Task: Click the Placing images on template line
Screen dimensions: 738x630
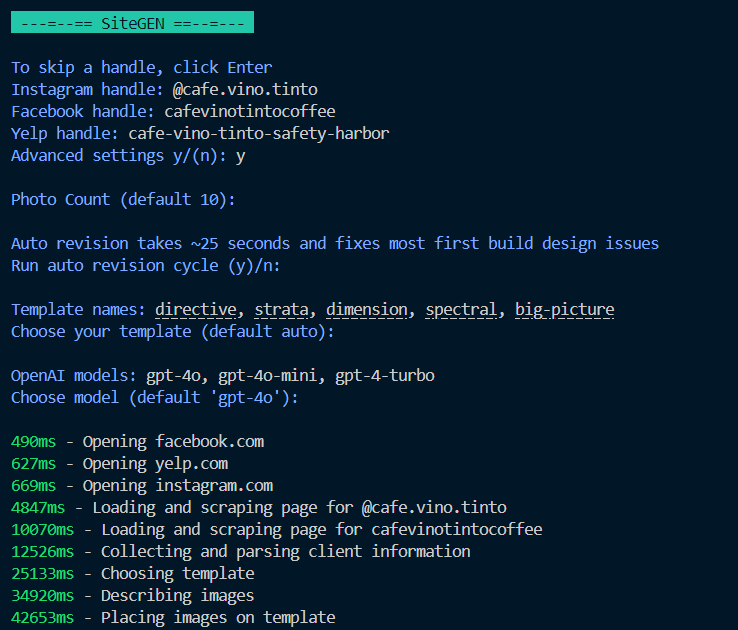Action: pyautogui.click(x=173, y=617)
